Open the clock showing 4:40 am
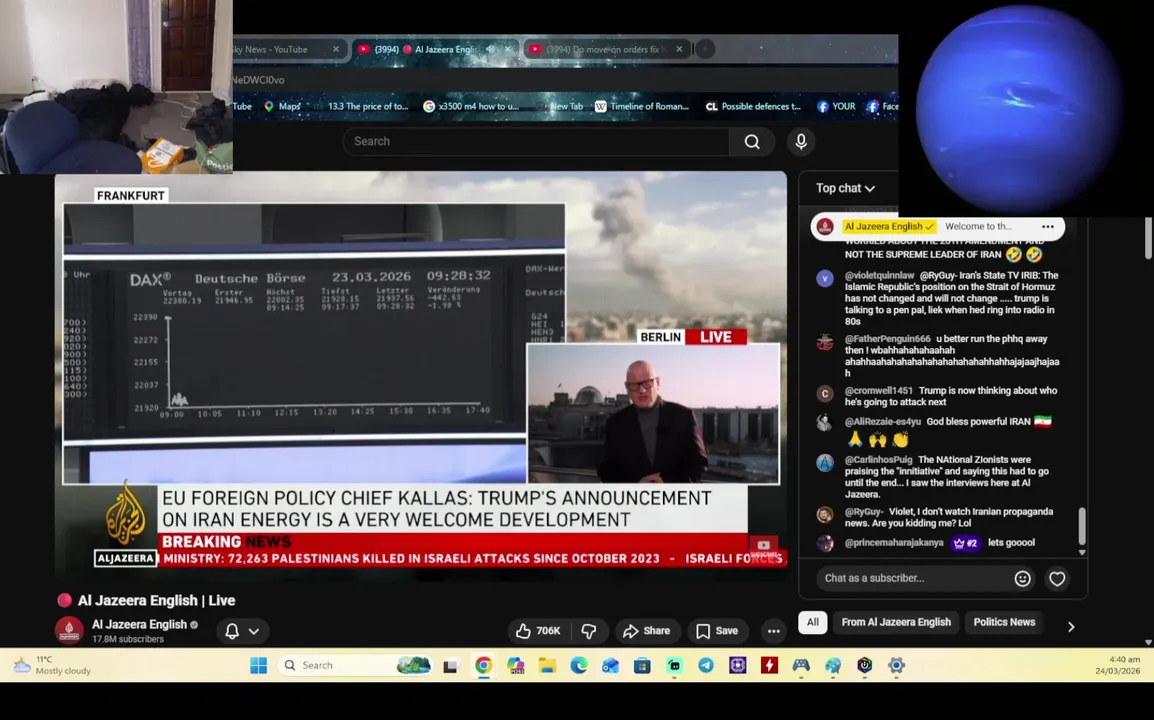The height and width of the screenshot is (720, 1154). click(1117, 666)
